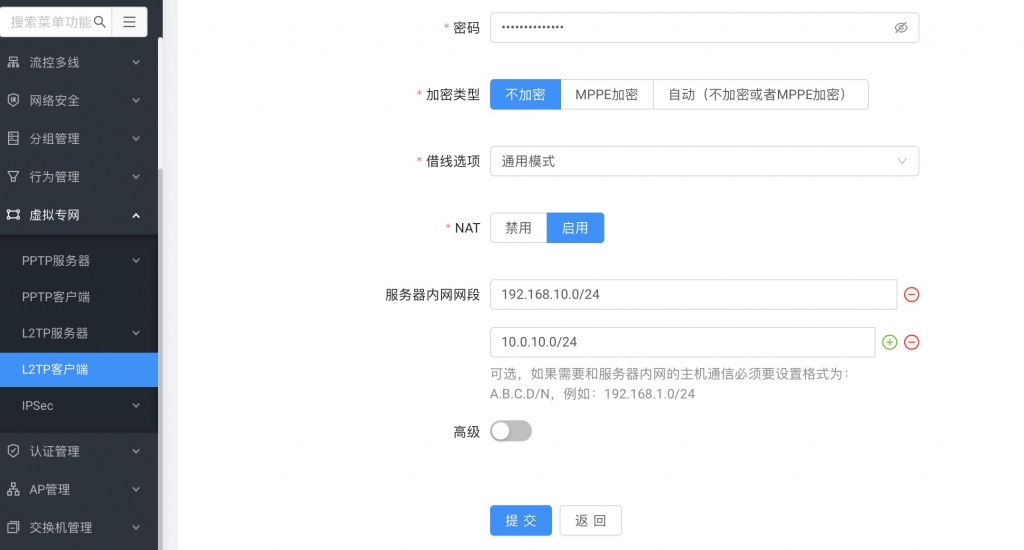The width and height of the screenshot is (1024, 550).
Task: Remove the 10.0.10.0/24 subnet row
Action: click(x=912, y=342)
